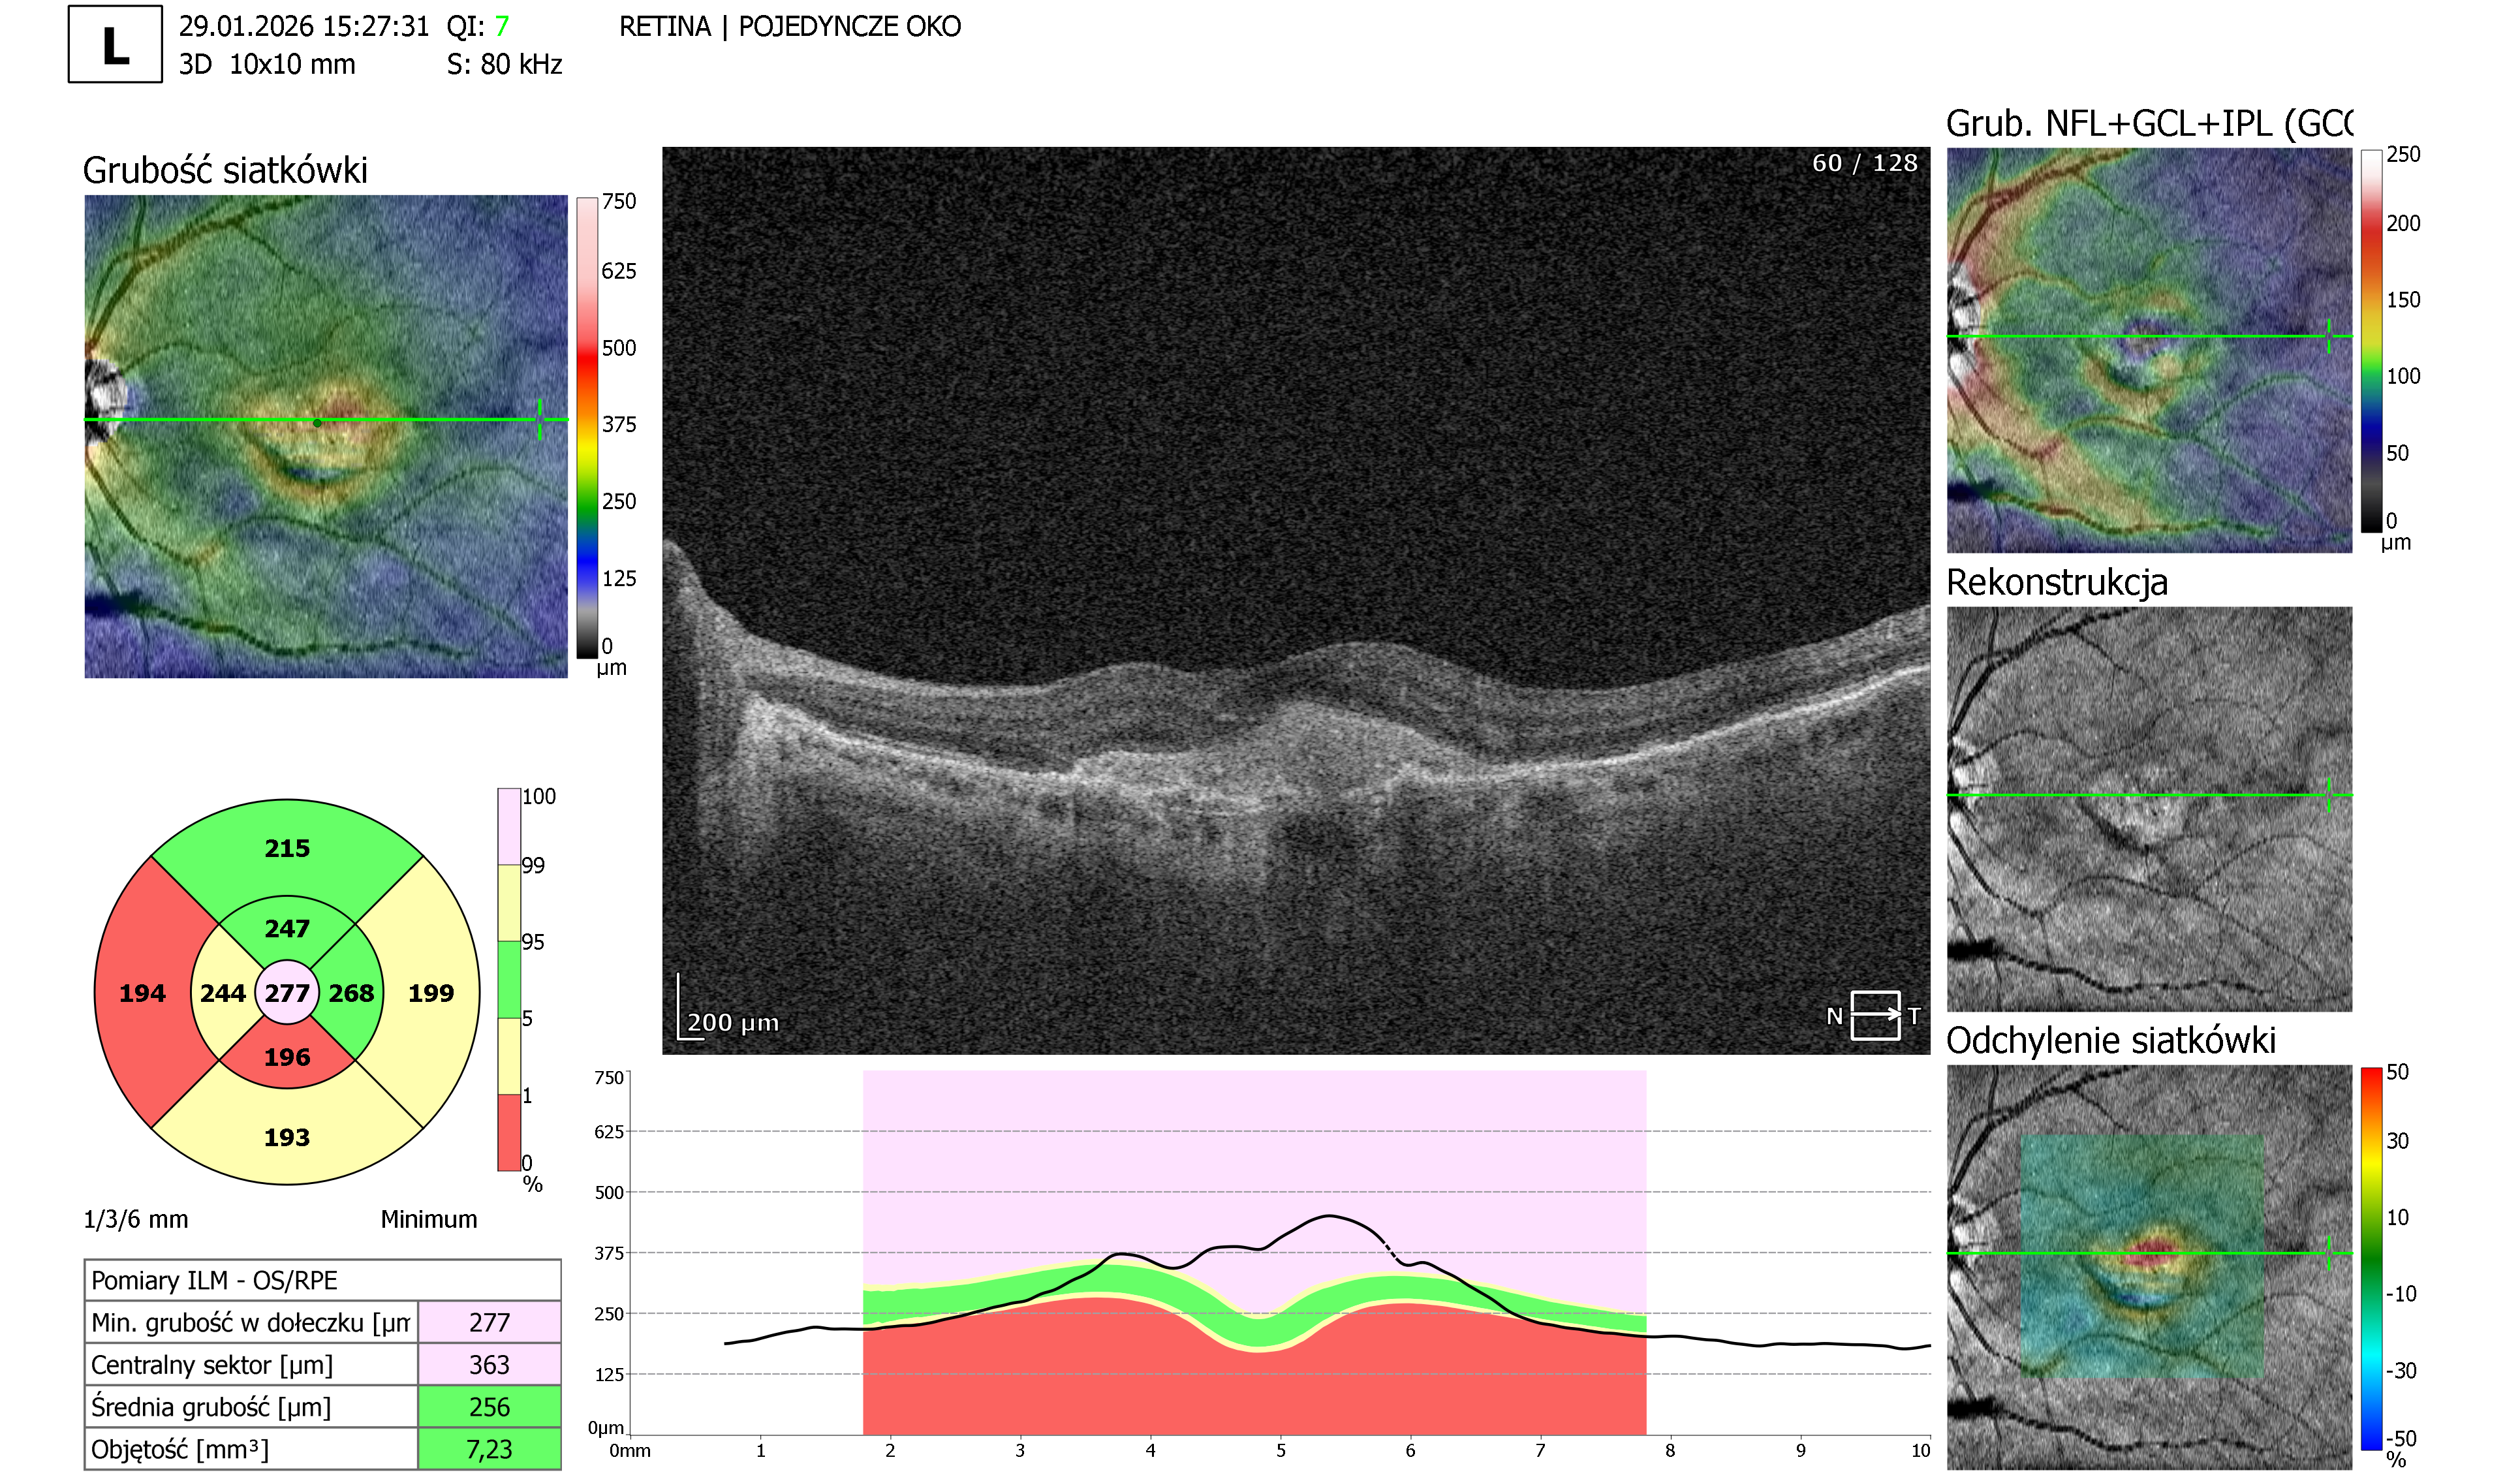Click the central ETDRS sector value 277
The height and width of the screenshot is (1481, 2520).
pyautogui.click(x=287, y=993)
